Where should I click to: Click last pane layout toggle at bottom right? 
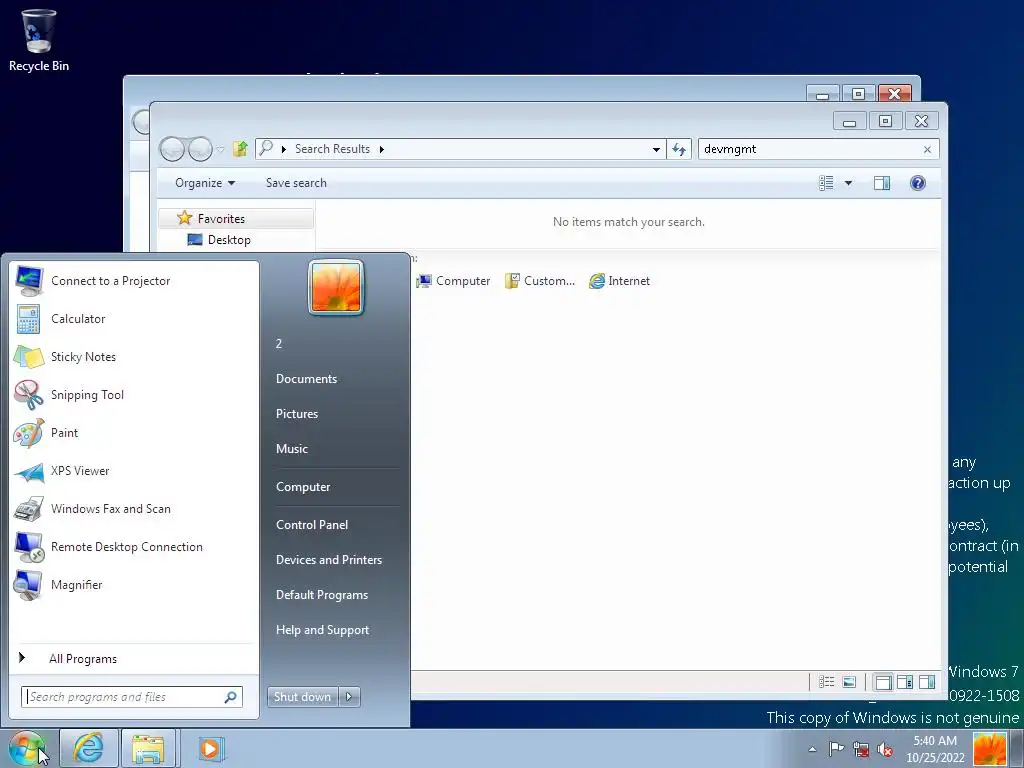point(927,682)
